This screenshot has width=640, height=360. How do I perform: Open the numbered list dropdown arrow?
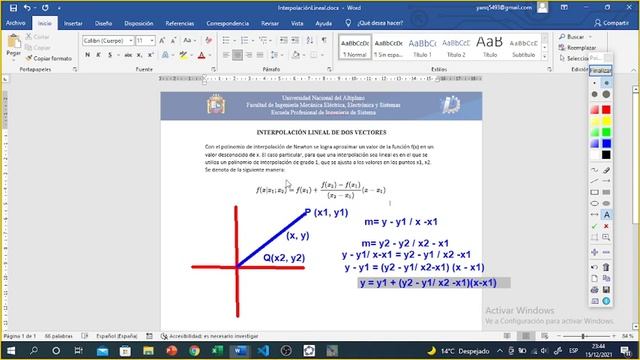(253, 40)
